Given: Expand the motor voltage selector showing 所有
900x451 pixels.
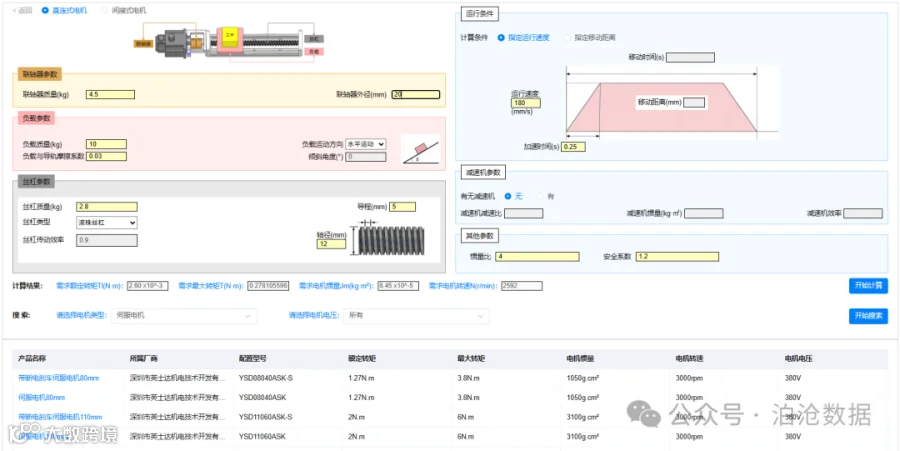Looking at the screenshot, I should [x=416, y=316].
